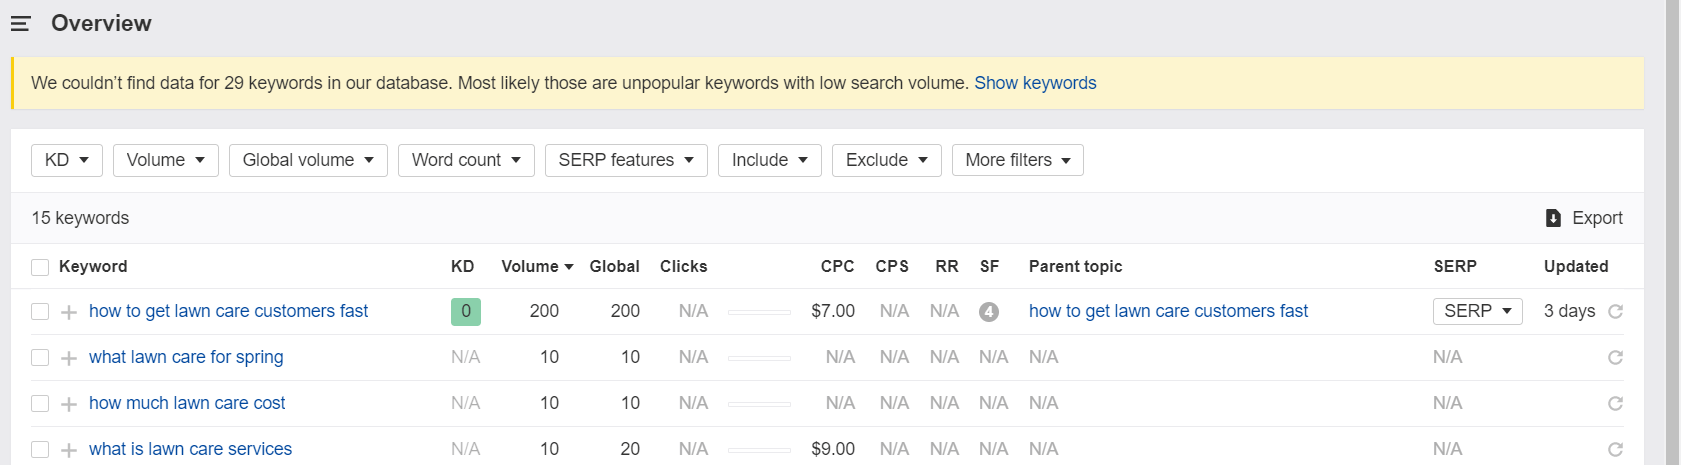Toggle the select-all checkbox in the Keyword header
1681x465 pixels.
[x=40, y=267]
